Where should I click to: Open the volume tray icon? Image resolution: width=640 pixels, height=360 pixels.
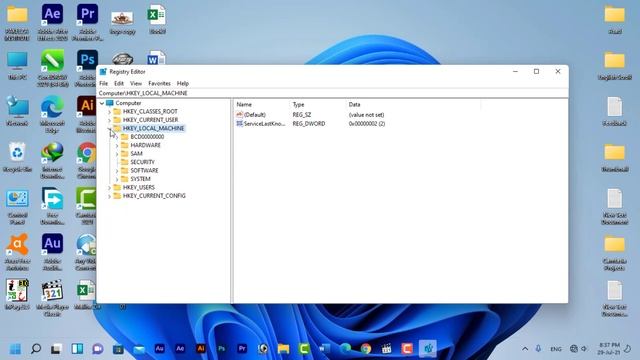click(x=584, y=349)
